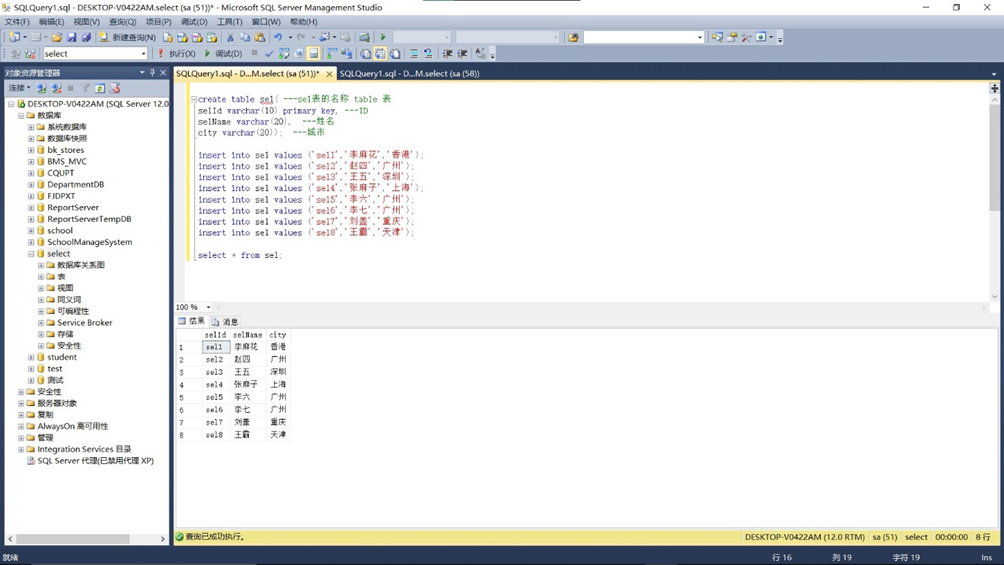Click the comment out lines icon
Viewport: 1004px width, 565px height.
[x=413, y=54]
